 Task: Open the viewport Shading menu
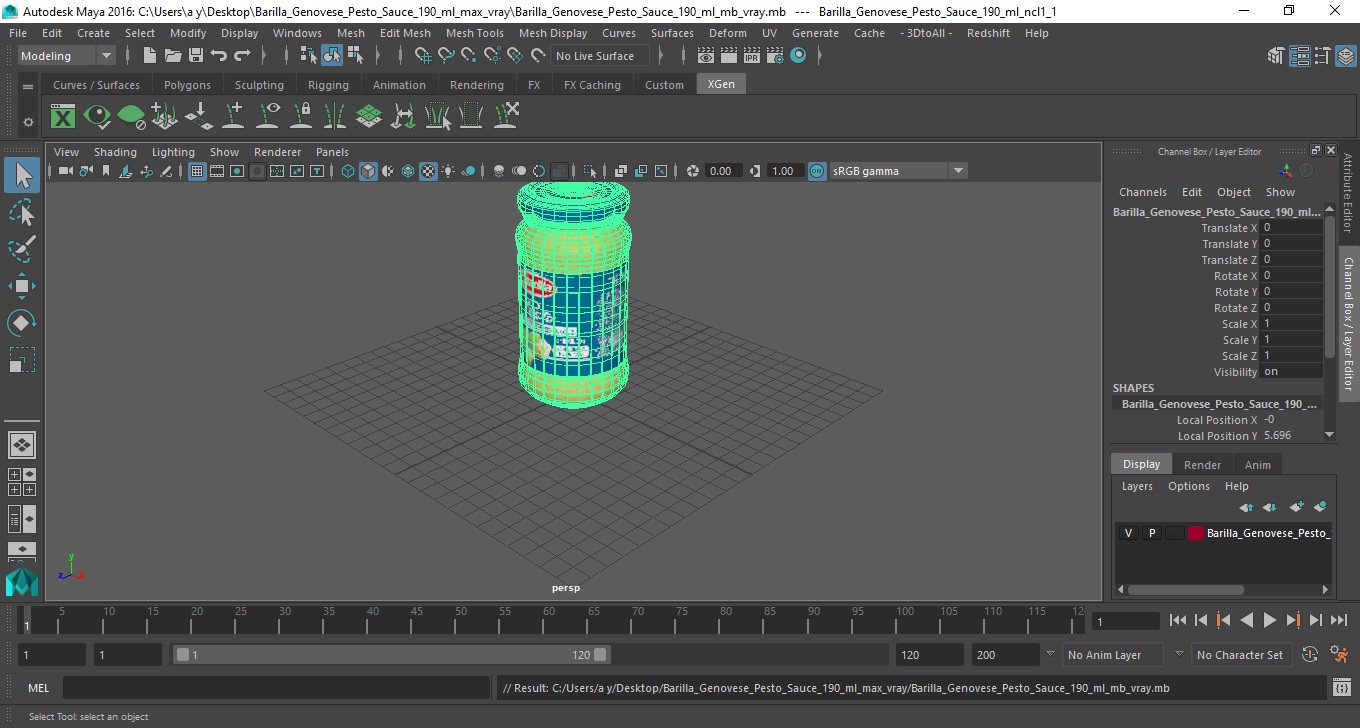tap(115, 152)
